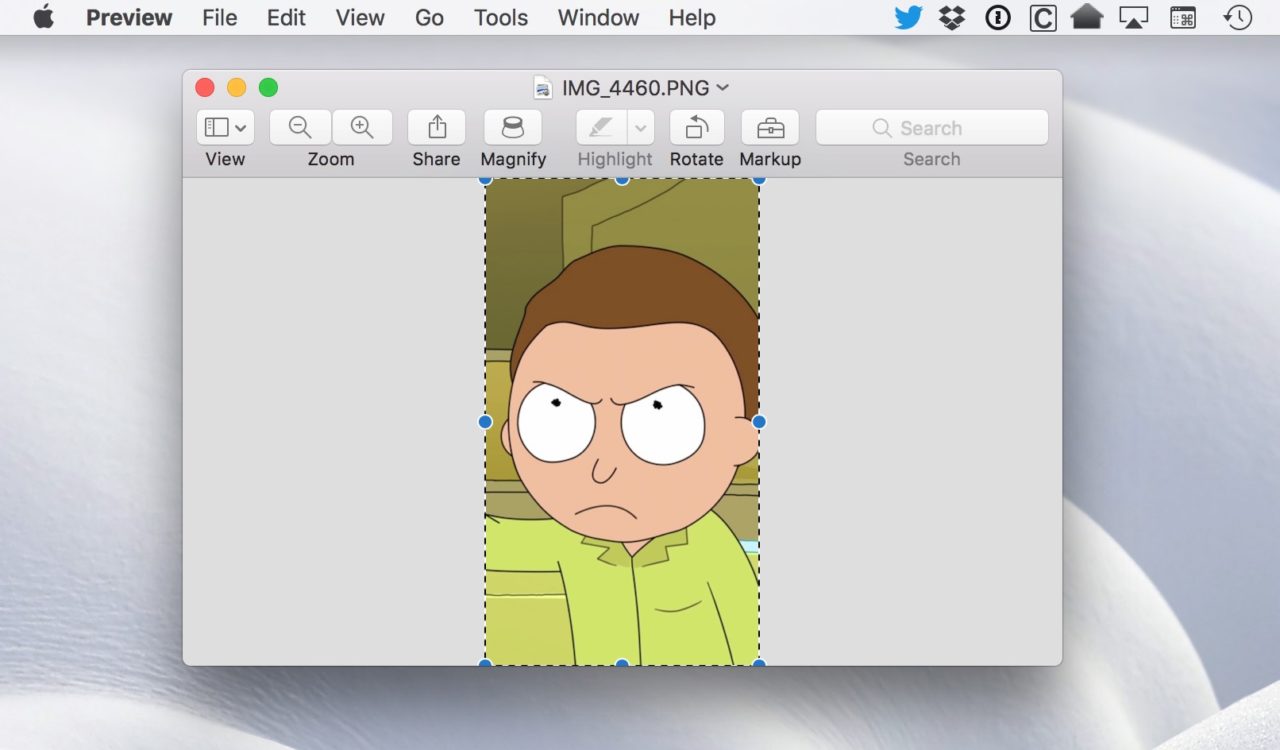The height and width of the screenshot is (750, 1280).
Task: Zoom in on the image
Action: (362, 127)
